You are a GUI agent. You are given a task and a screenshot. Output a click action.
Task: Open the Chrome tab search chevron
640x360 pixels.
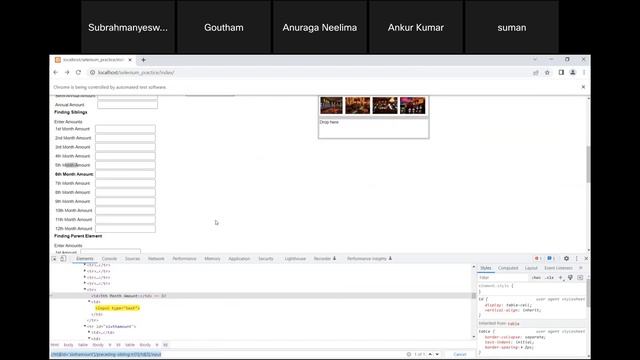click(535, 60)
